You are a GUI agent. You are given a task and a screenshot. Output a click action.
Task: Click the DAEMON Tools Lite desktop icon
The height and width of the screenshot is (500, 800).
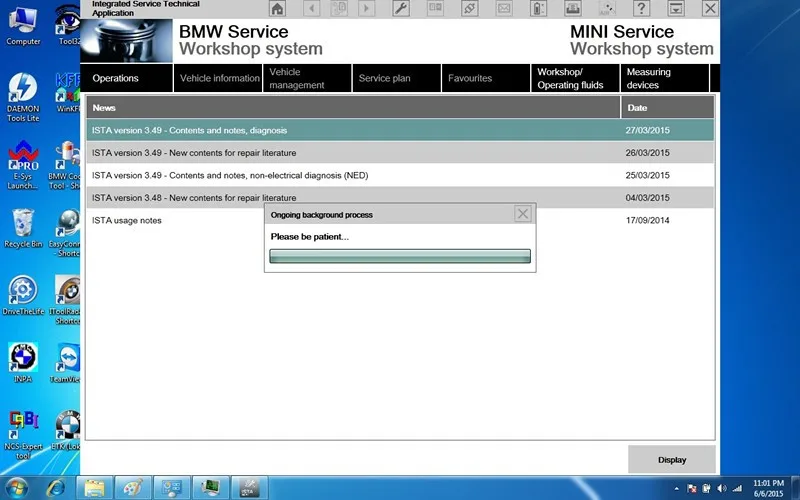(23, 97)
